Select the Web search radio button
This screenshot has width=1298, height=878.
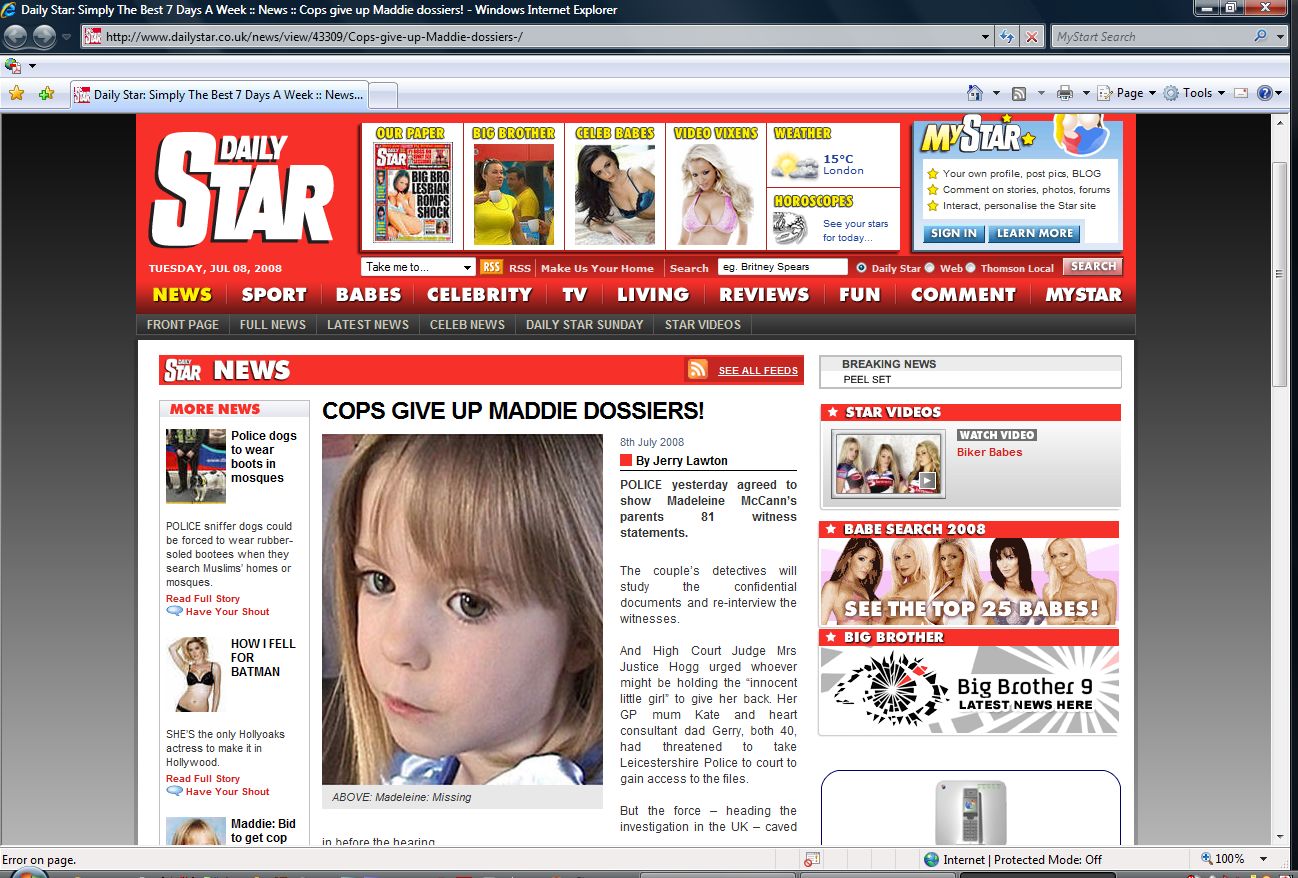[x=929, y=268]
